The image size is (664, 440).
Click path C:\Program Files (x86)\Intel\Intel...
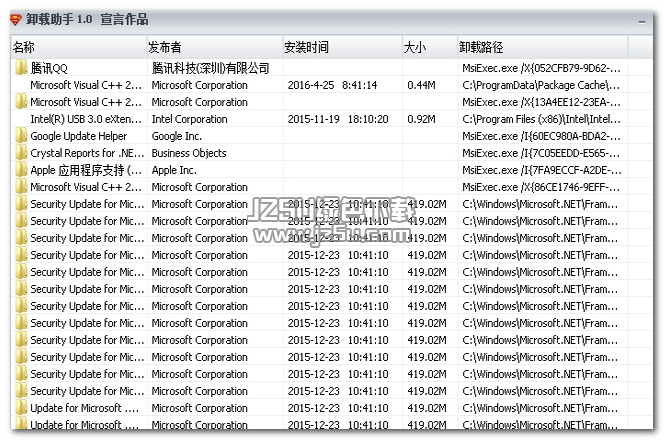pos(542,119)
